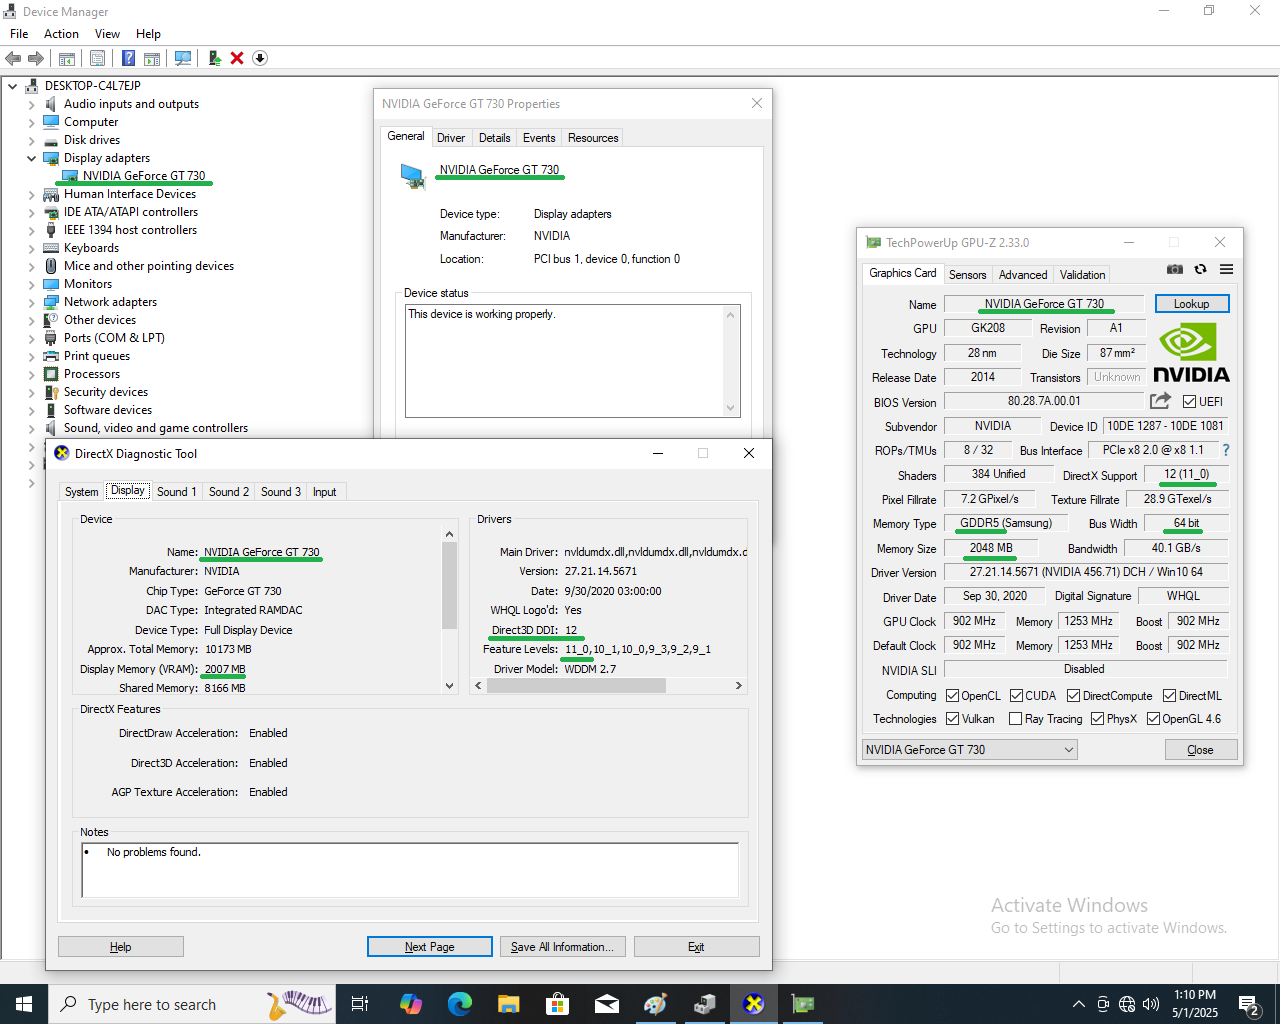Image resolution: width=1280 pixels, height=1024 pixels.
Task: Open the GPU-Z hamburger menu
Action: (x=1226, y=269)
